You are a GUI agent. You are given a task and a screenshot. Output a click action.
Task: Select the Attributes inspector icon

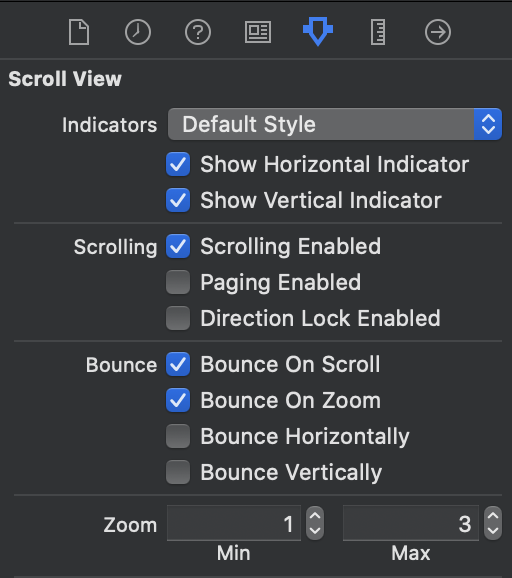(x=318, y=31)
